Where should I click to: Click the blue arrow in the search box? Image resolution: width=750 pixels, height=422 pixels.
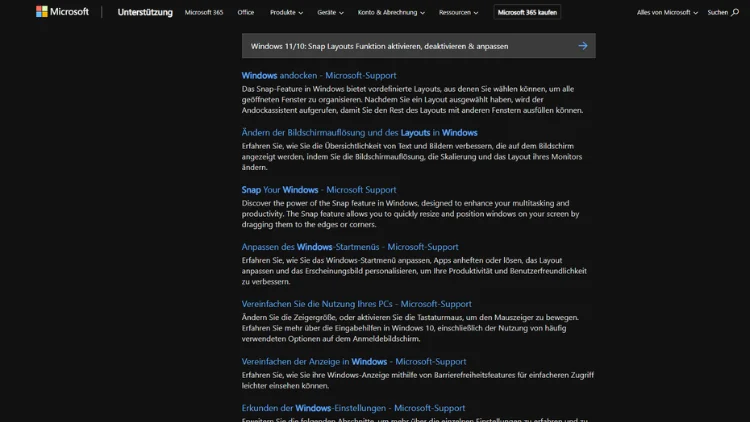pos(583,46)
